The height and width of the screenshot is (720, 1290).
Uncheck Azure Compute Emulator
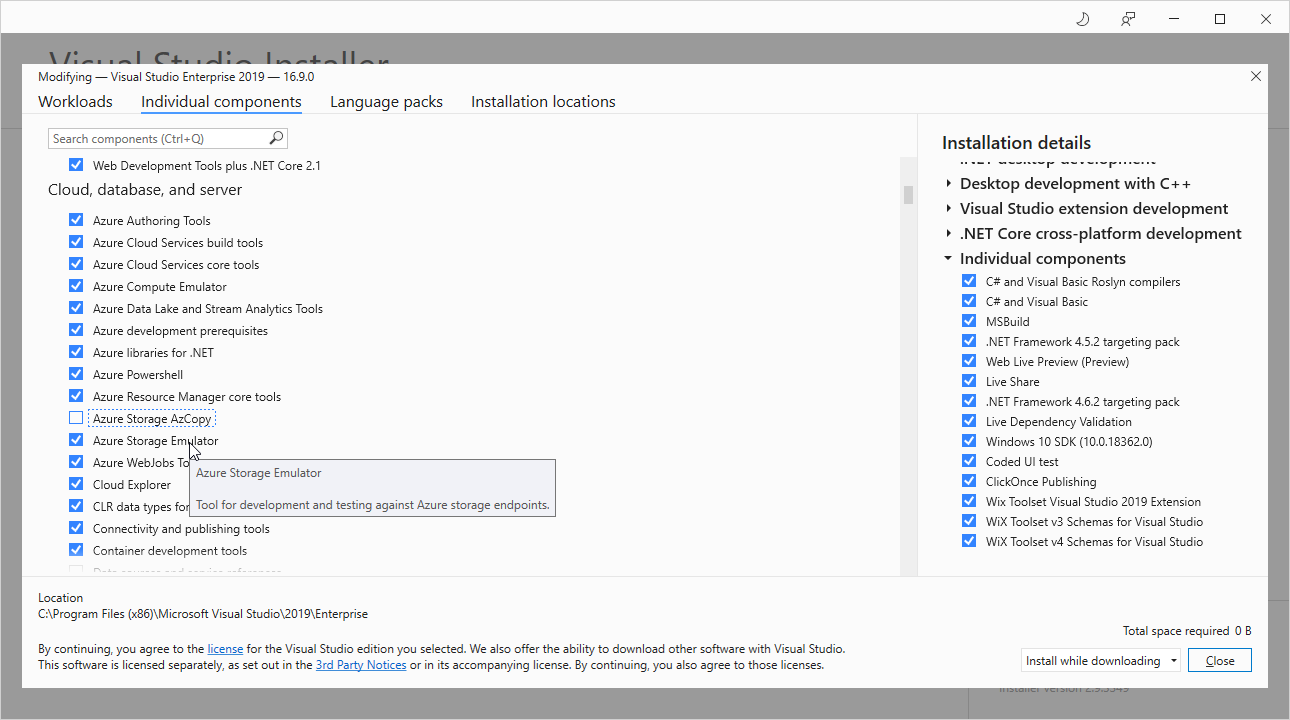(x=76, y=286)
